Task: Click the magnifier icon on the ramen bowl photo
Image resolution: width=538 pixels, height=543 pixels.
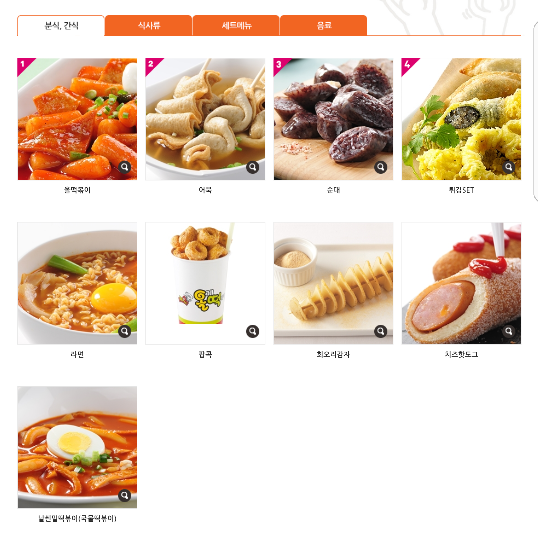Action: [x=125, y=331]
